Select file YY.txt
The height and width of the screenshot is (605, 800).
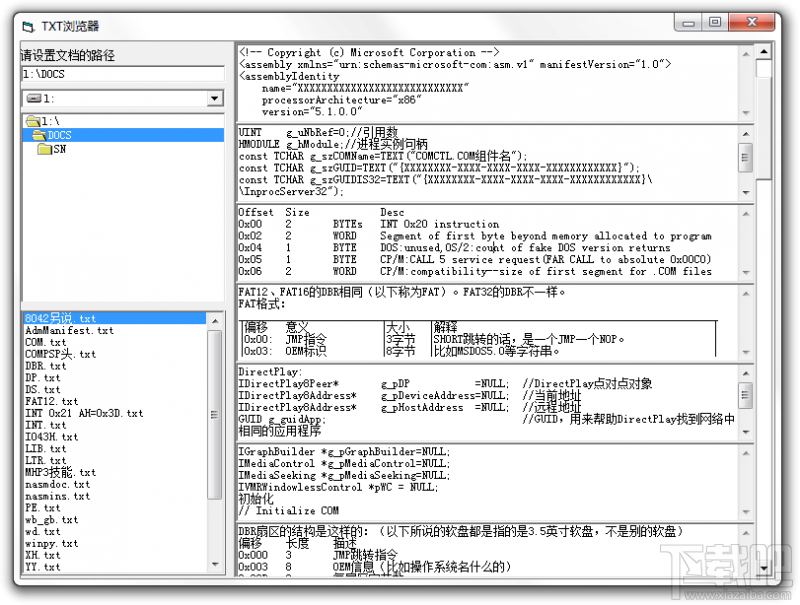coord(43,567)
